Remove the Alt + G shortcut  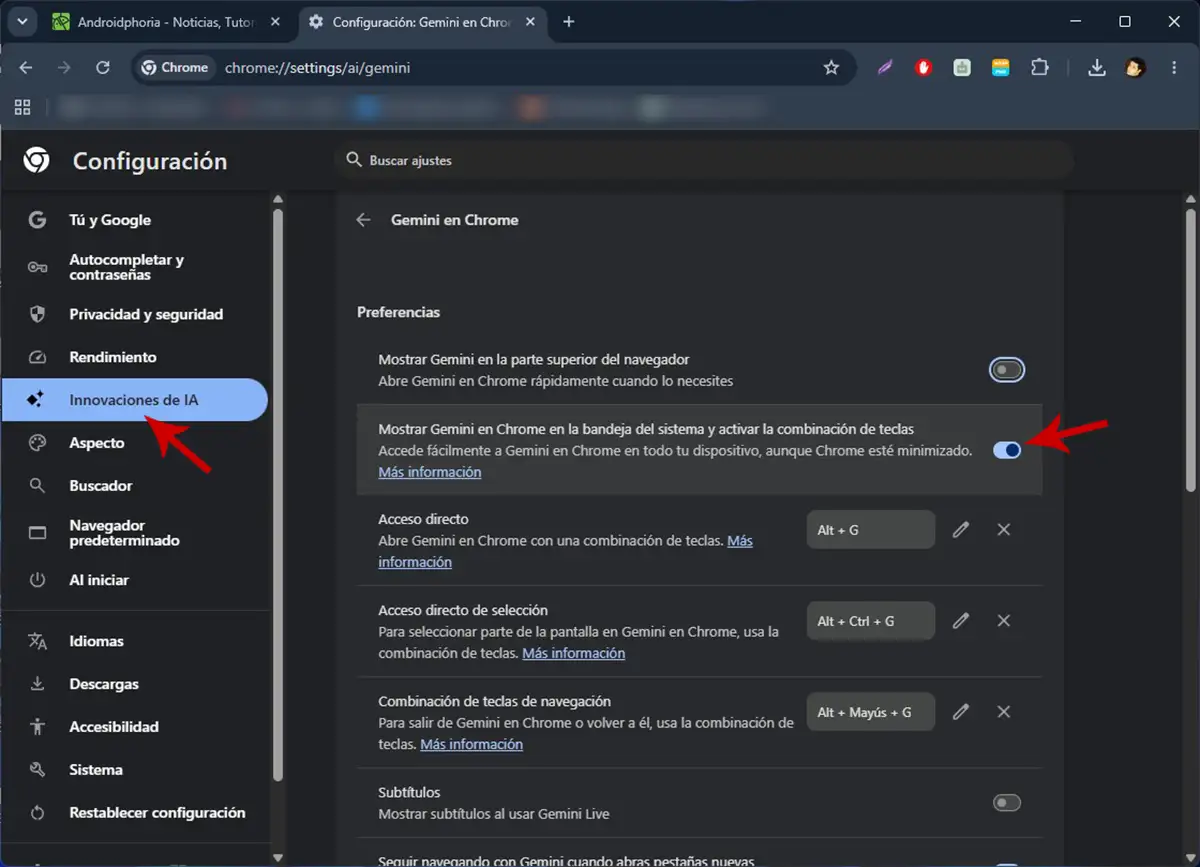1004,530
